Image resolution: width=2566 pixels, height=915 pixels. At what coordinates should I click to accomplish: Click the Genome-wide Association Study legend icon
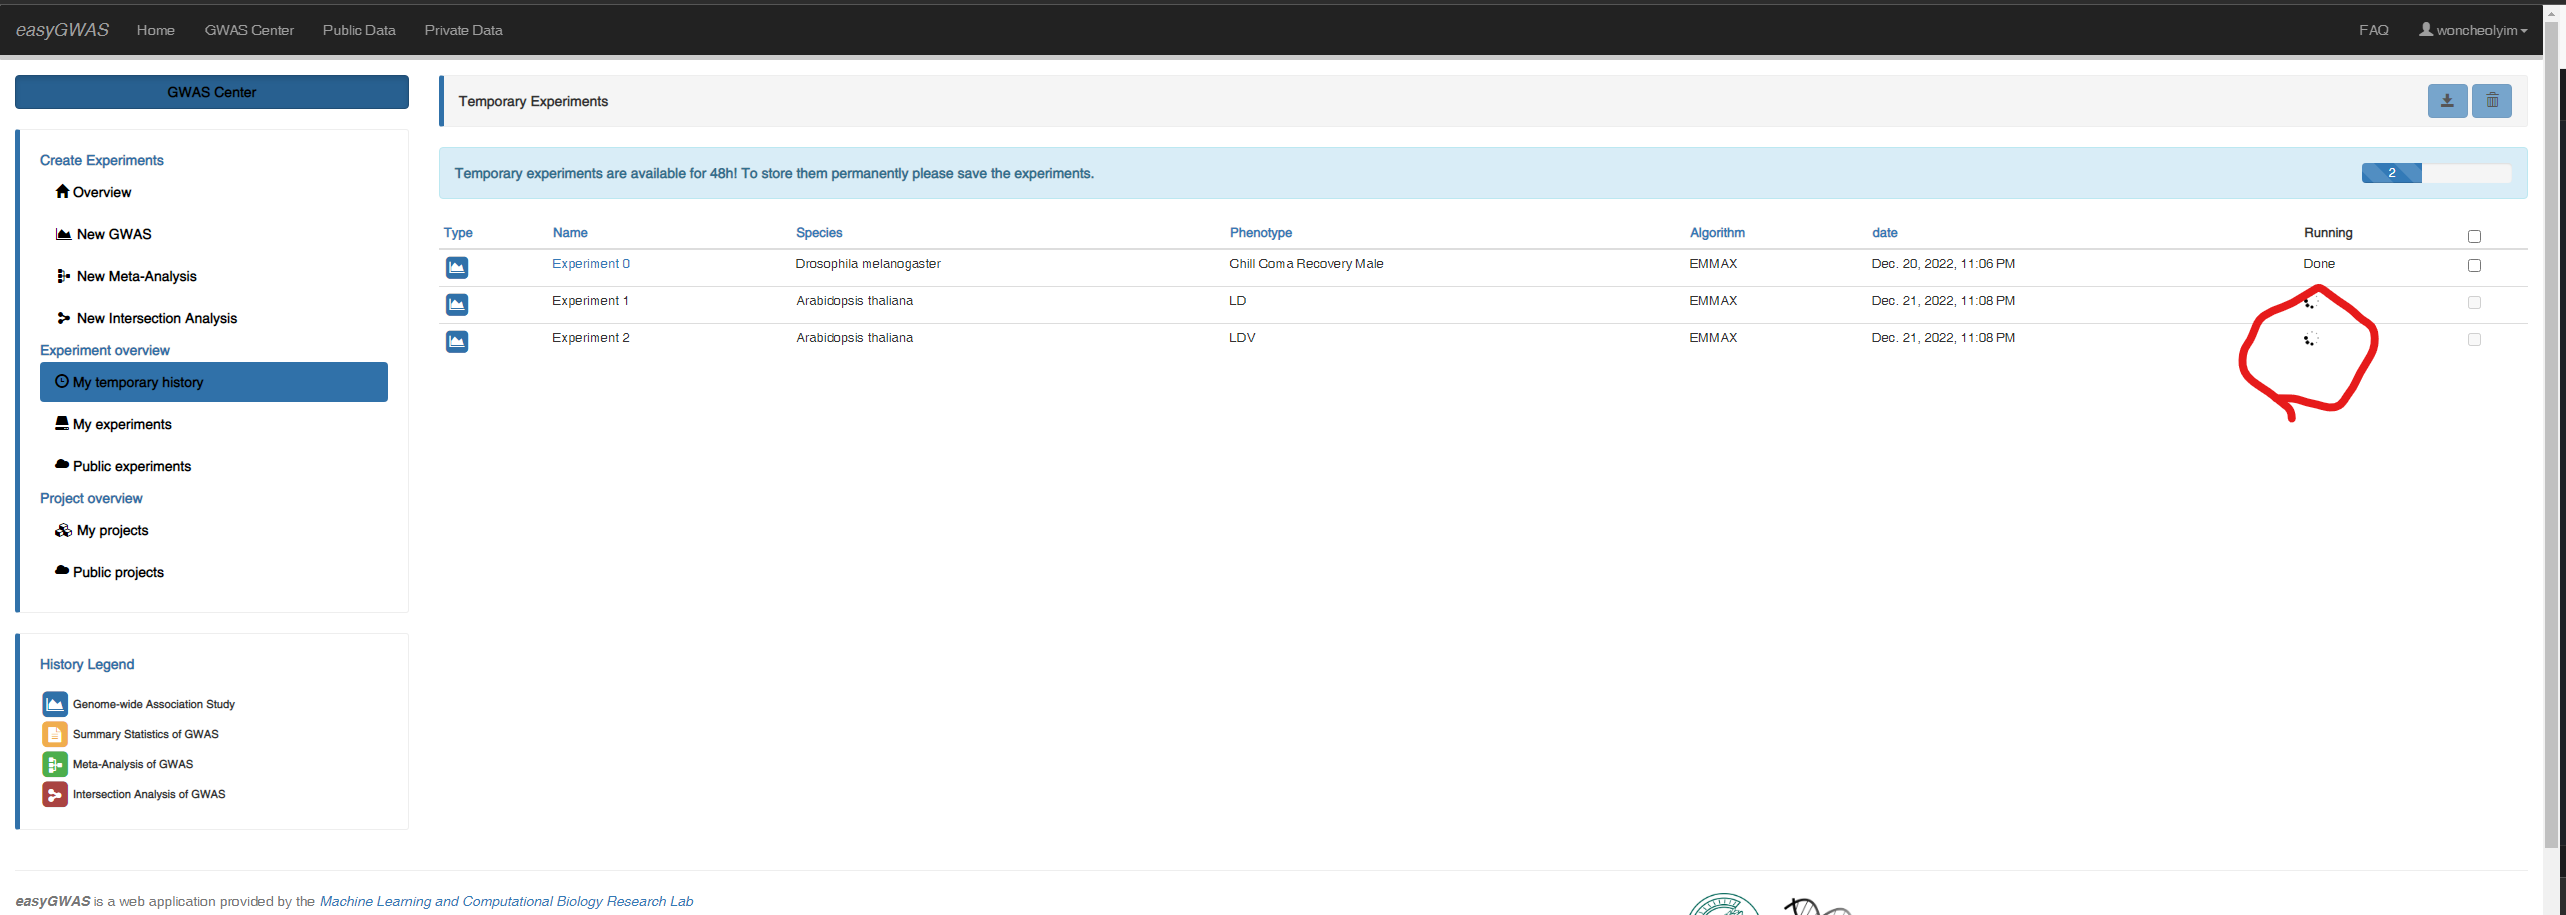point(55,704)
